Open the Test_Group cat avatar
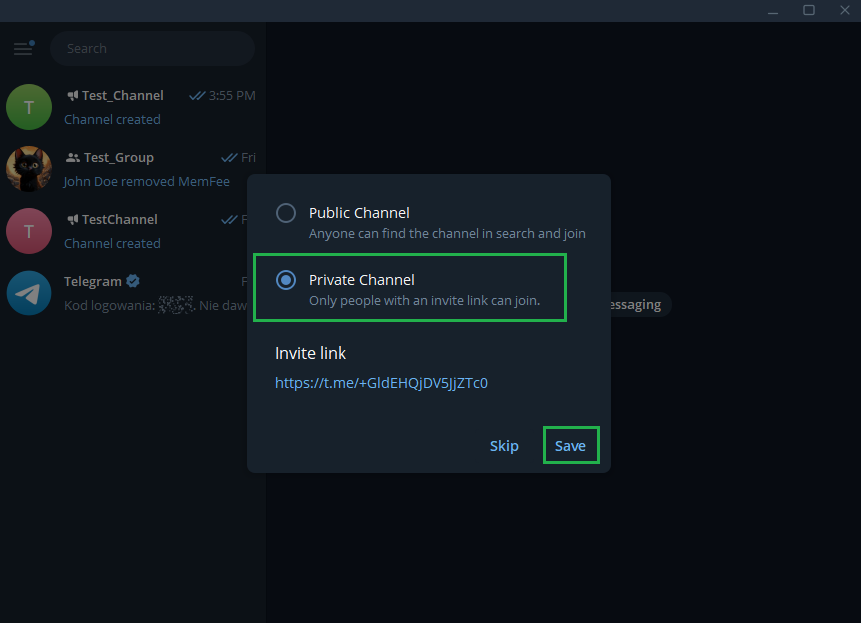The image size is (861, 623). pos(29,169)
